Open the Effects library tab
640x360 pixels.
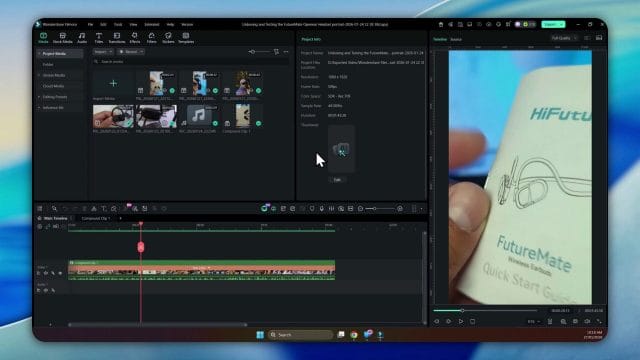point(135,38)
